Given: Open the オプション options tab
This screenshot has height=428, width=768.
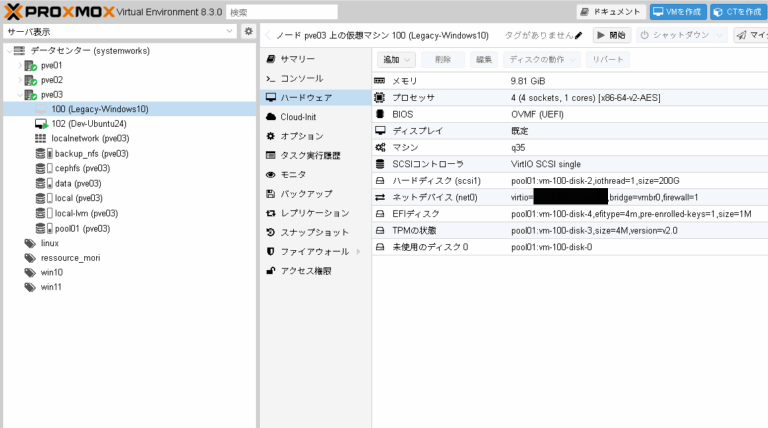Looking at the screenshot, I should pyautogui.click(x=315, y=136).
